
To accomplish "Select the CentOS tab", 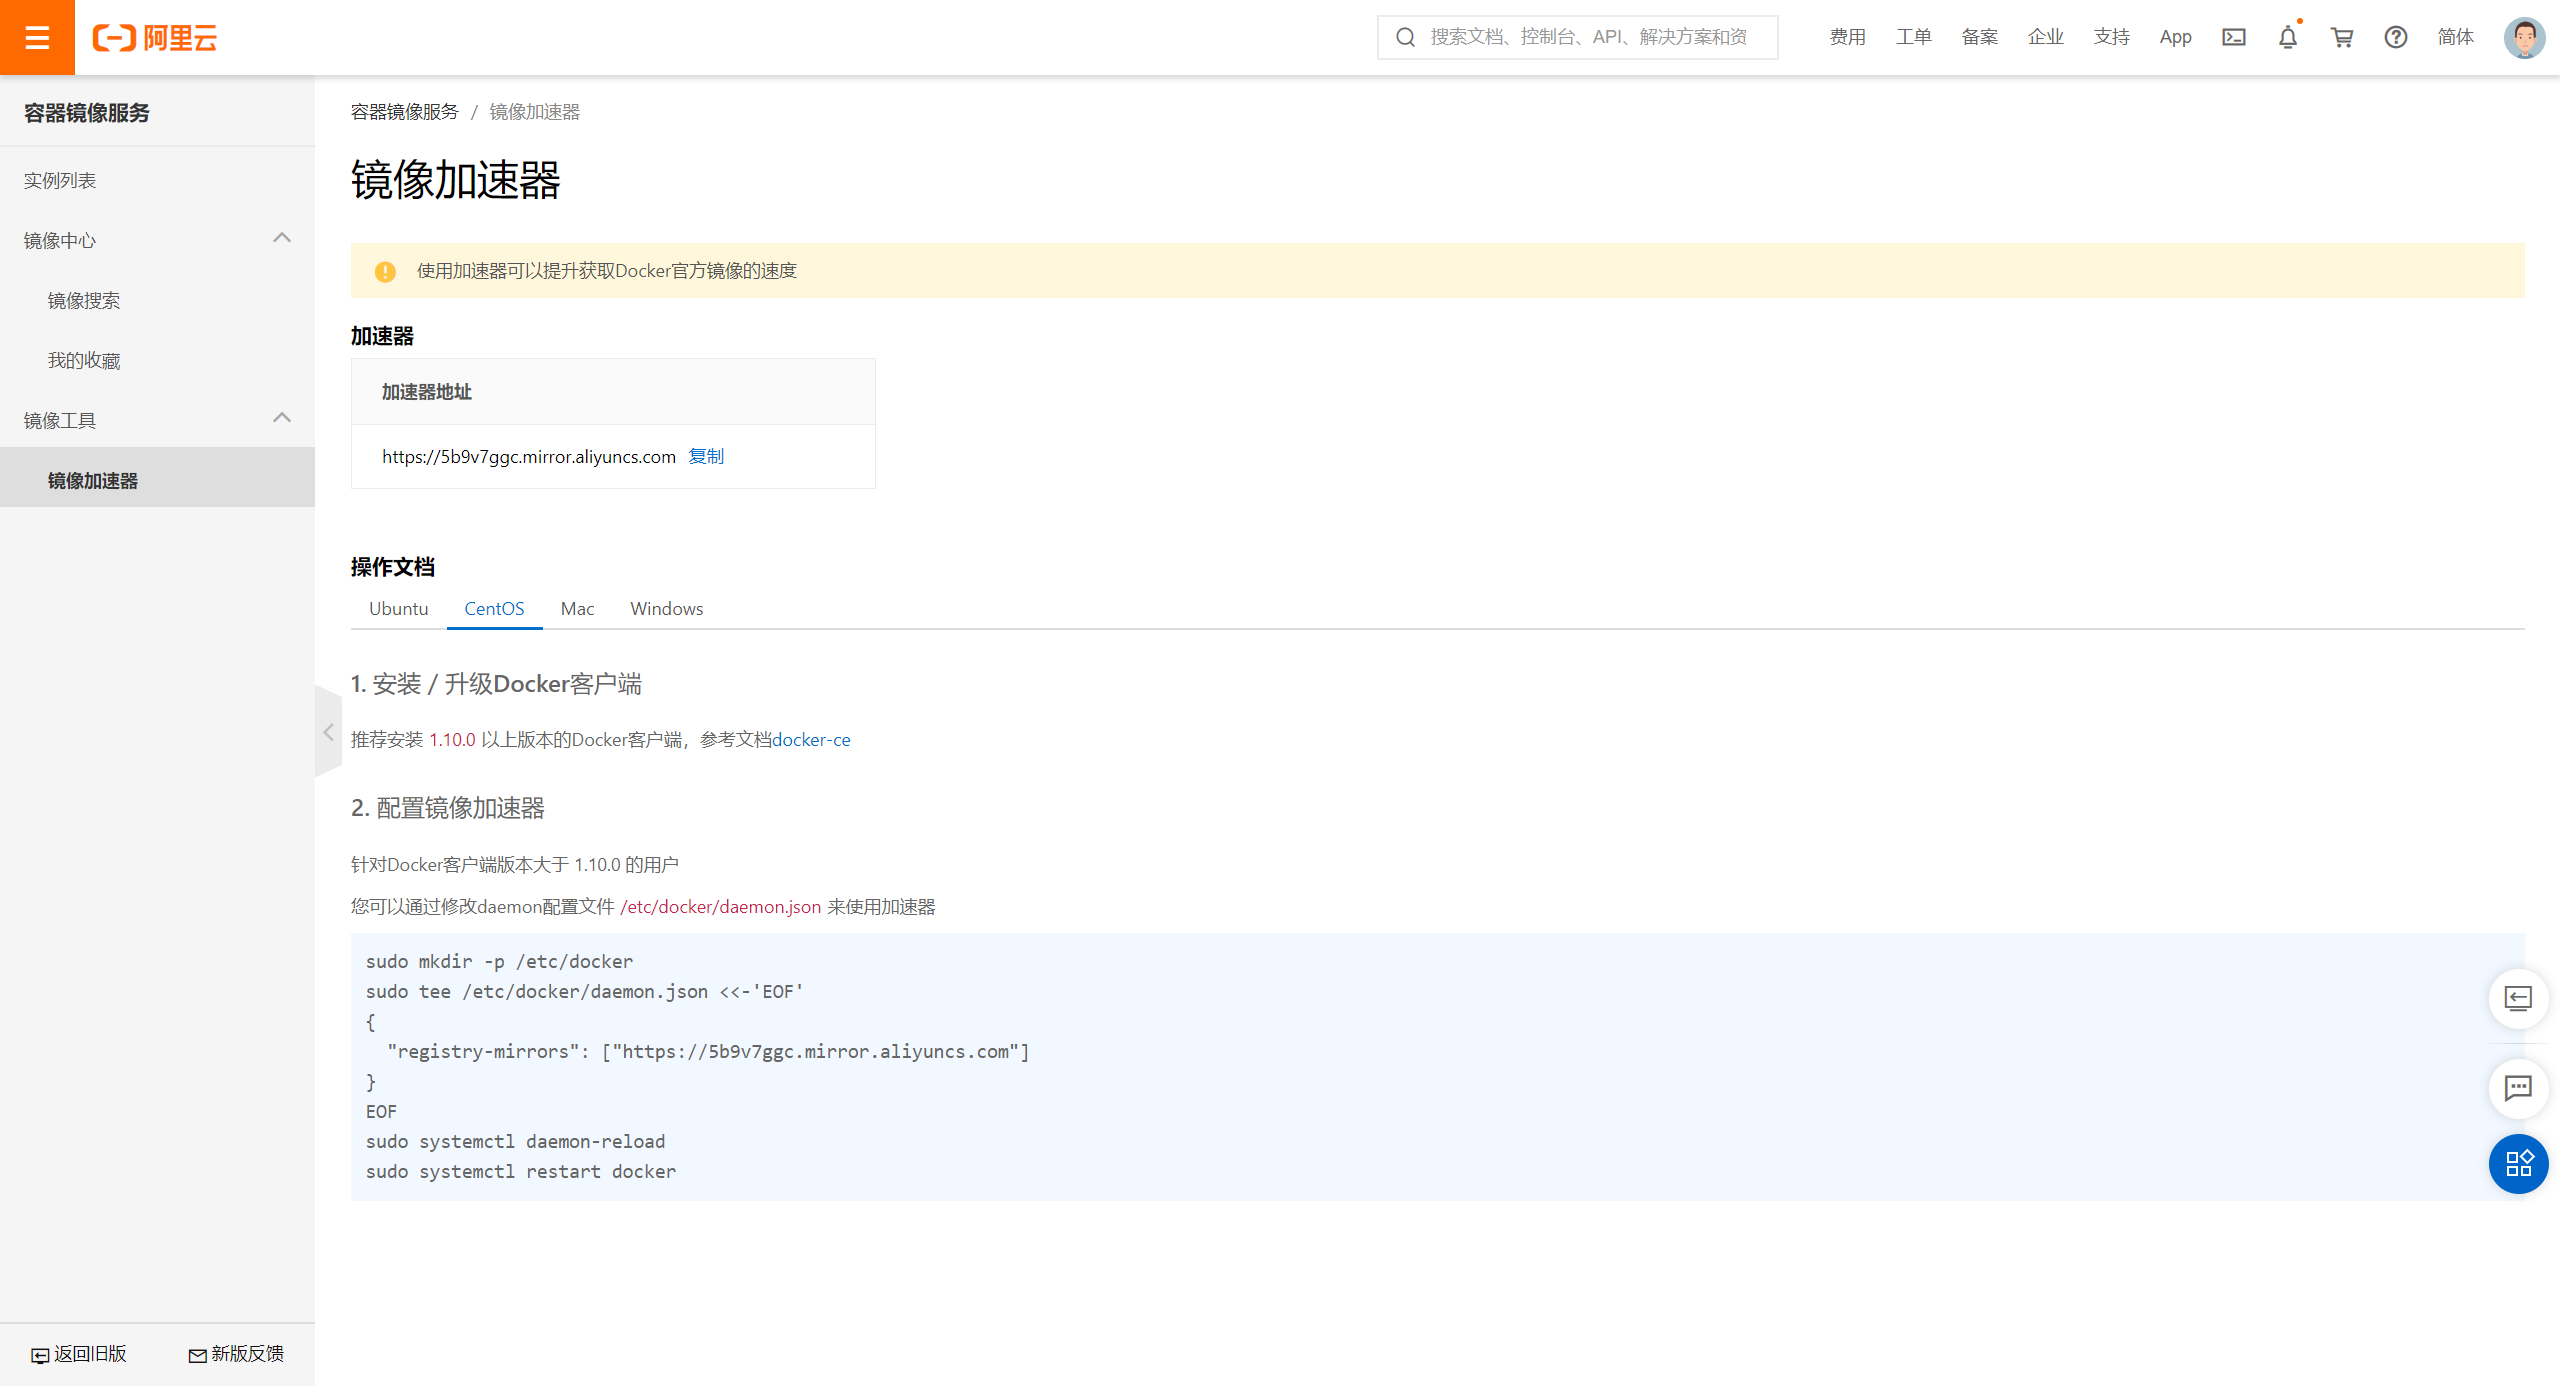I will tap(494, 608).
